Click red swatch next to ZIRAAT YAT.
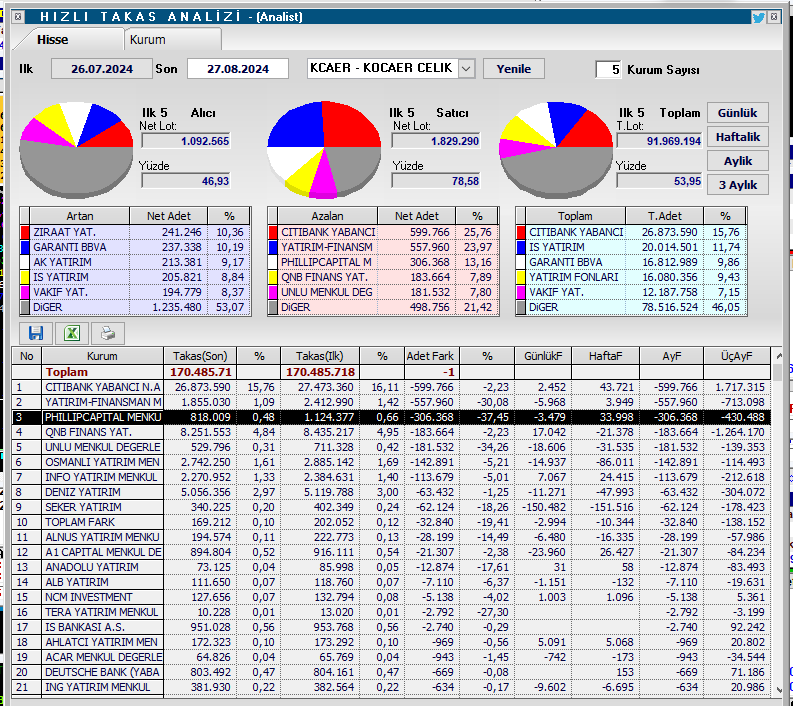The width and height of the screenshot is (793, 706). point(25,232)
